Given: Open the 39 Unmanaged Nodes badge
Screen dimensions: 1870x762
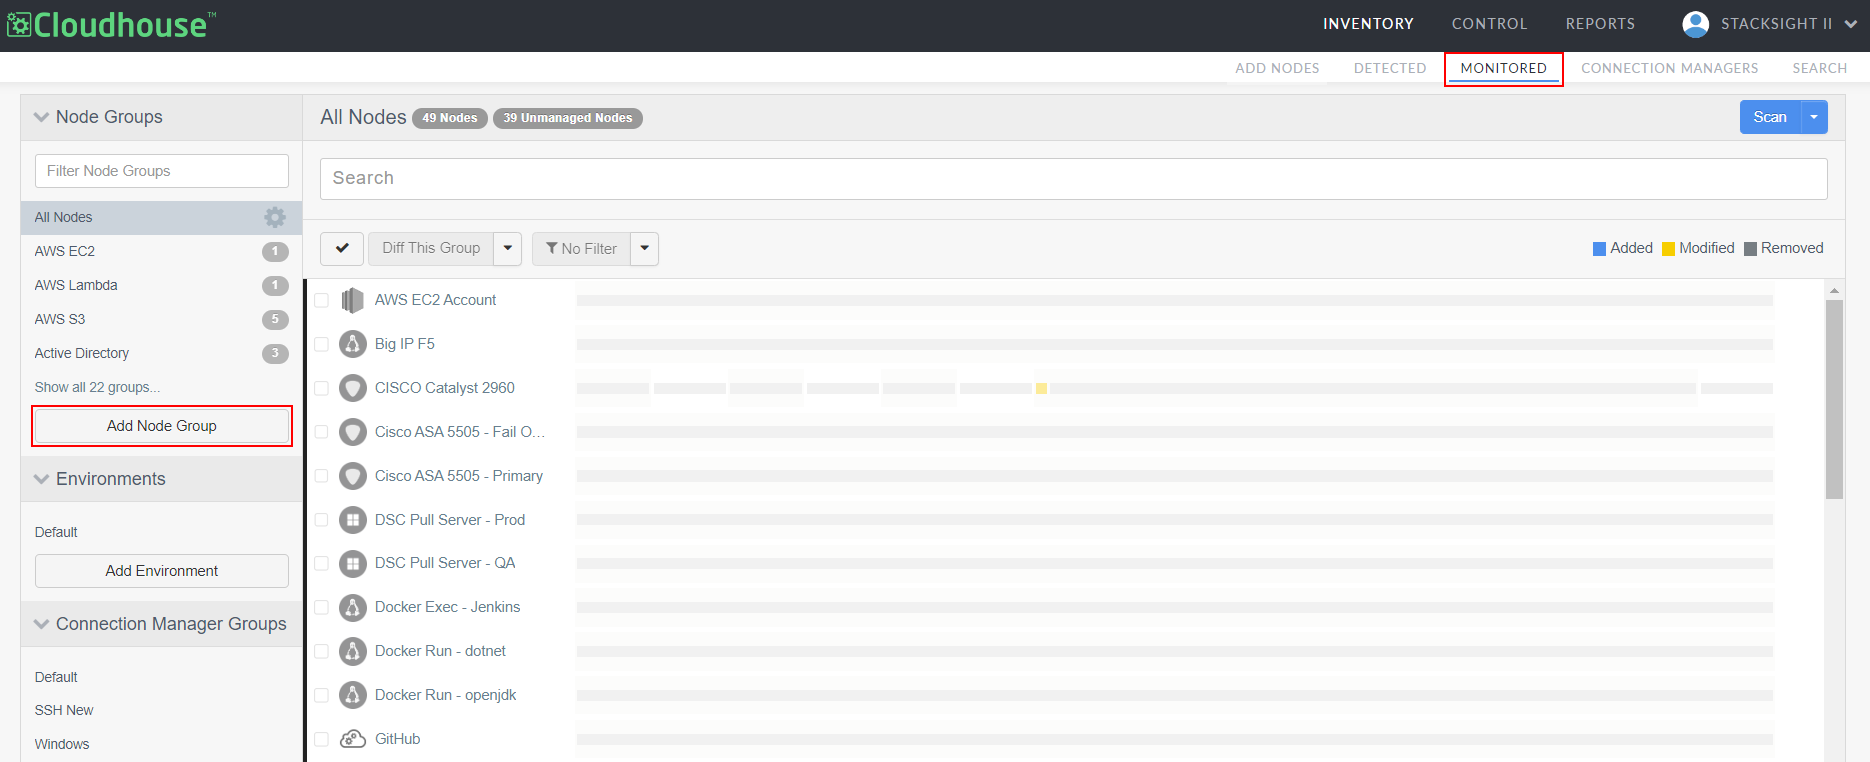Looking at the screenshot, I should coord(568,118).
